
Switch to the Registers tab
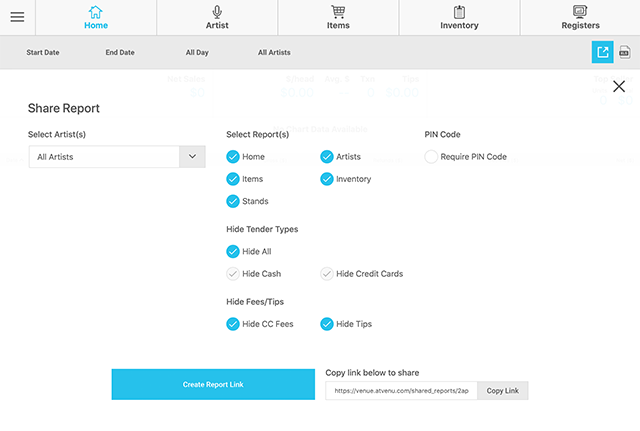(x=580, y=17)
